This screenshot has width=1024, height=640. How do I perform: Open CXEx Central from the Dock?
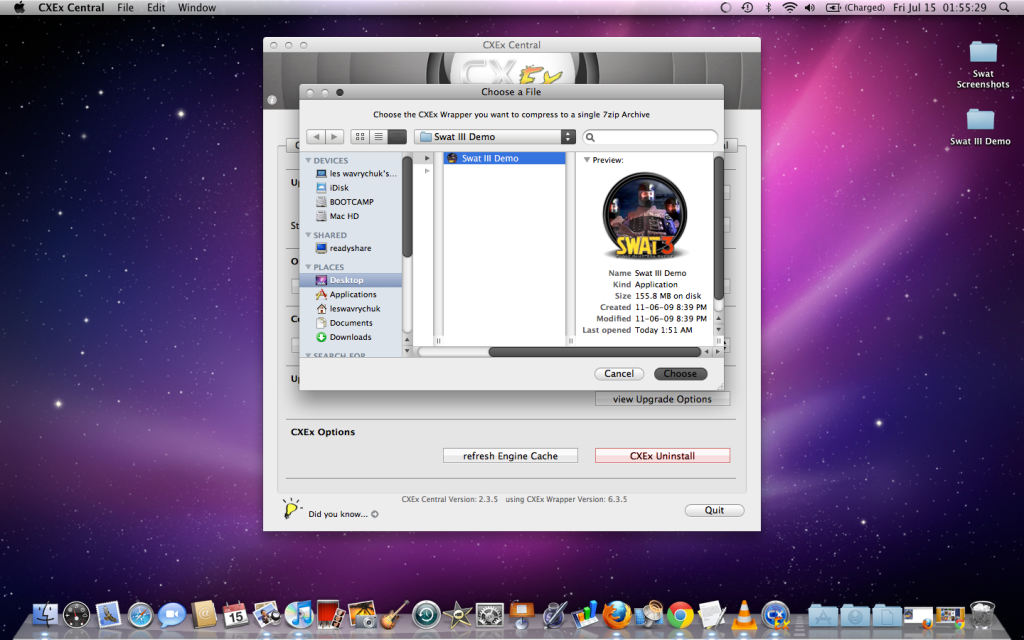(775, 615)
